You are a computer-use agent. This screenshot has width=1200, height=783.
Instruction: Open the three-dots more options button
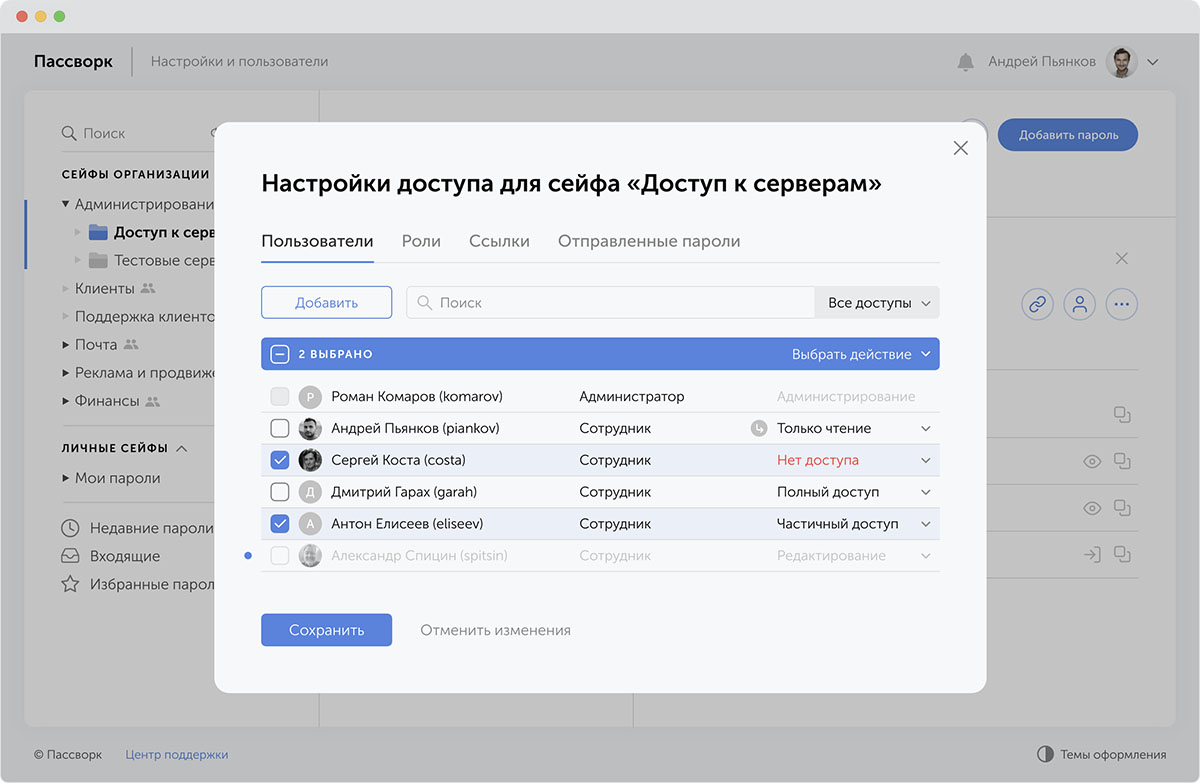point(1121,305)
